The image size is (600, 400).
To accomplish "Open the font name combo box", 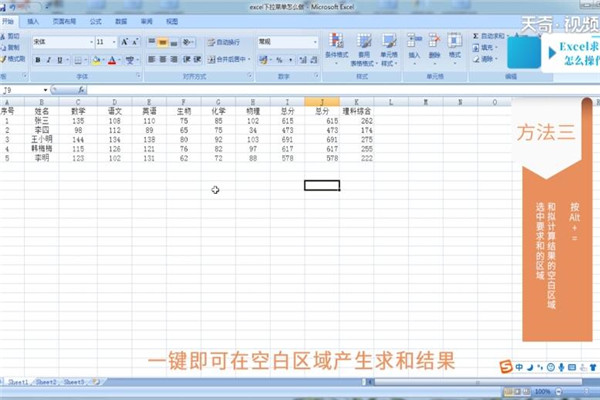I will coord(63,42).
